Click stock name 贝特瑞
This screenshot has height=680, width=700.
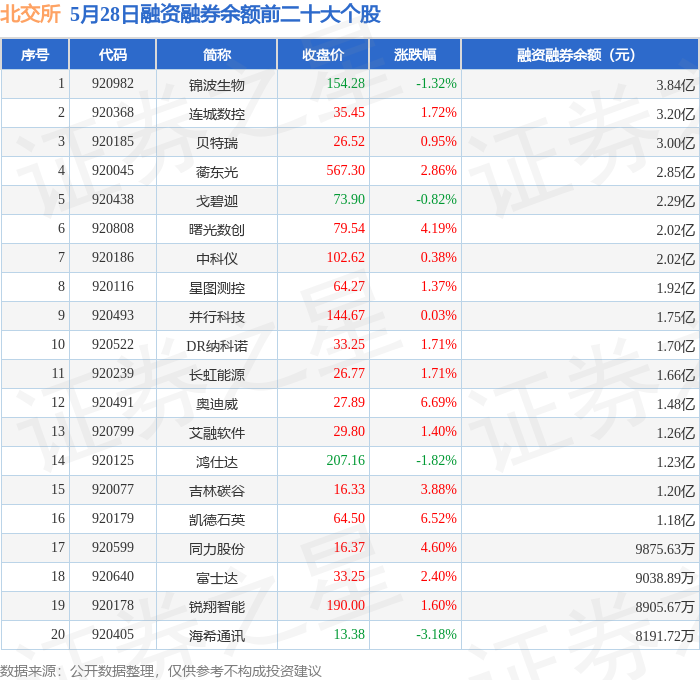tap(217, 143)
